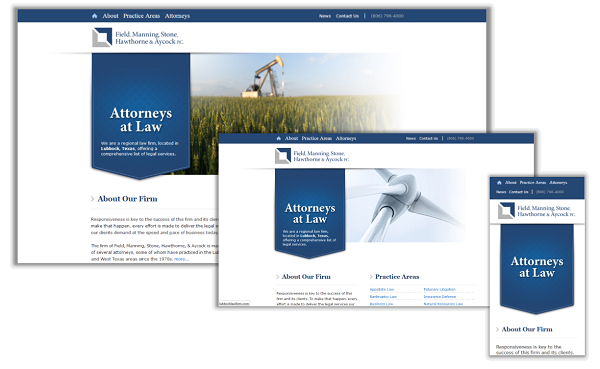
Task: Open the Appellate Law link in tablet view
Action: (382, 289)
